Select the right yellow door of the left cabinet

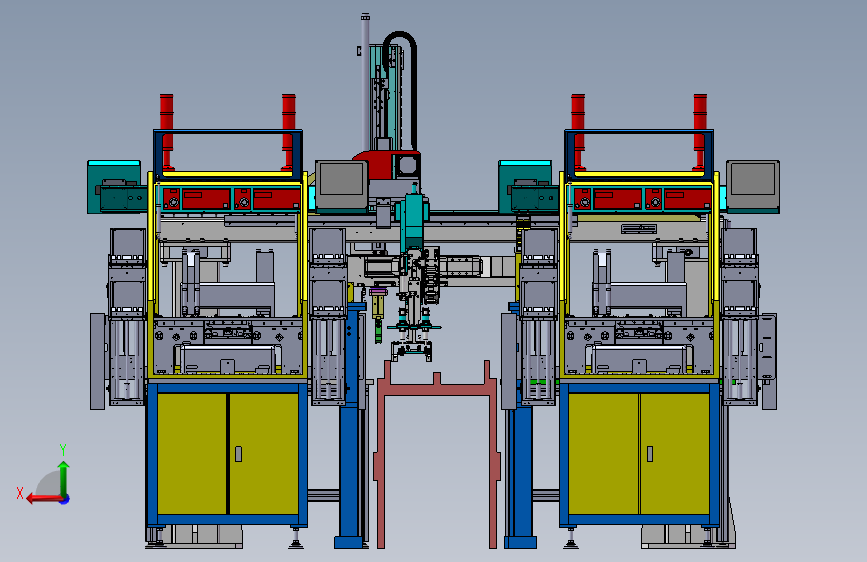tap(264, 454)
